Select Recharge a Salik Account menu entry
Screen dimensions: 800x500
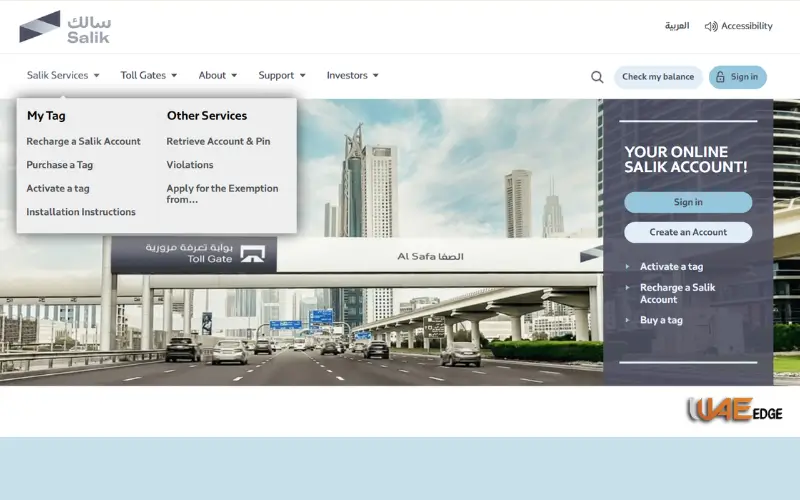point(83,141)
